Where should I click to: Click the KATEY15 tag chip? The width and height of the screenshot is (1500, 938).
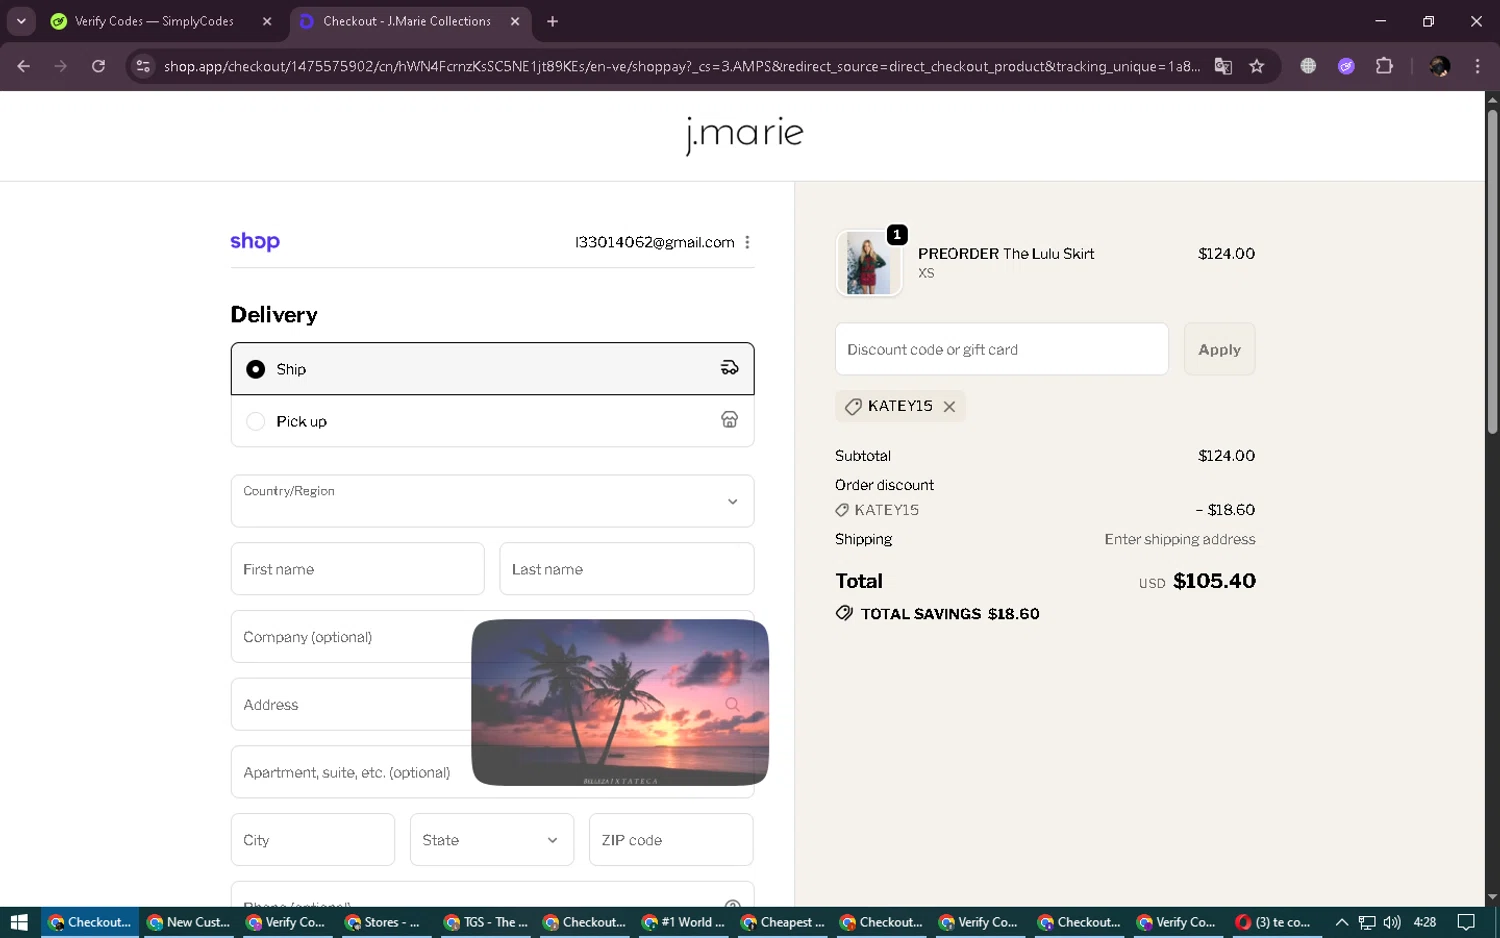point(899,406)
